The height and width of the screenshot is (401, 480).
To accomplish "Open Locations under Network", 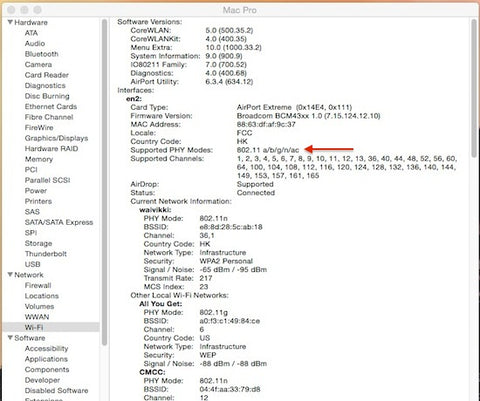I will coord(42,296).
